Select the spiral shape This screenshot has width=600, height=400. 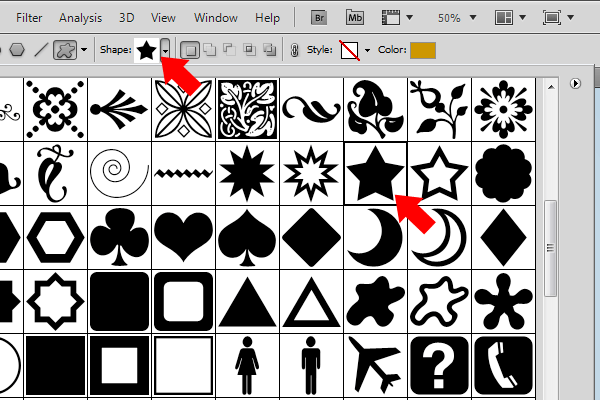tap(119, 173)
